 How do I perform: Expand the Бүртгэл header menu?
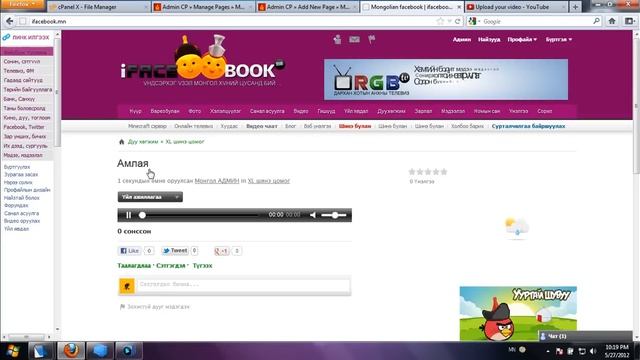(559, 40)
